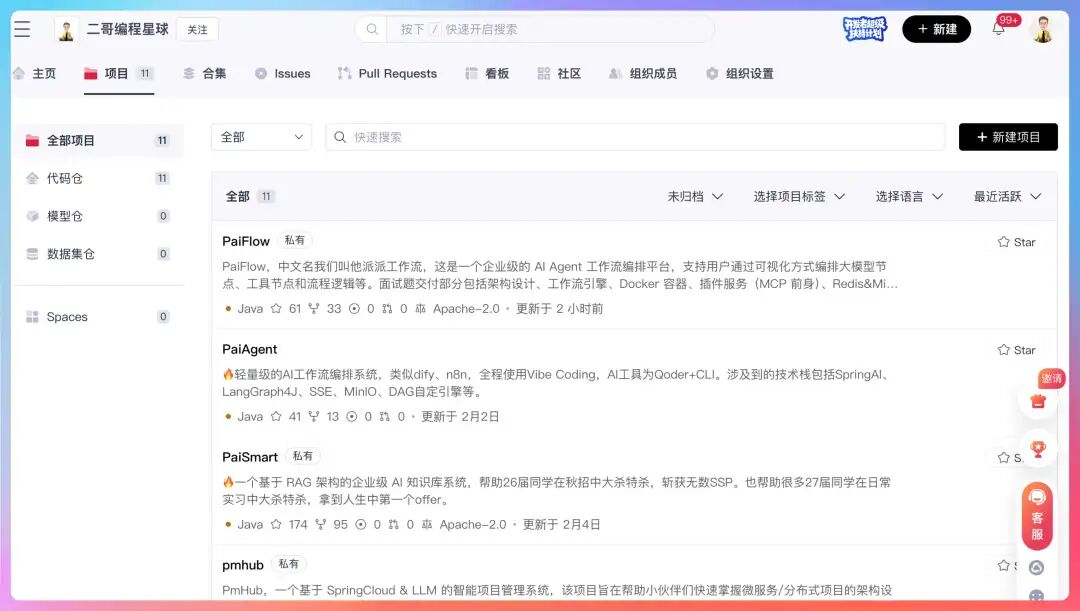The width and height of the screenshot is (1080, 611).
Task: Expand the 选择项目标签 tag filter
Action: (799, 196)
